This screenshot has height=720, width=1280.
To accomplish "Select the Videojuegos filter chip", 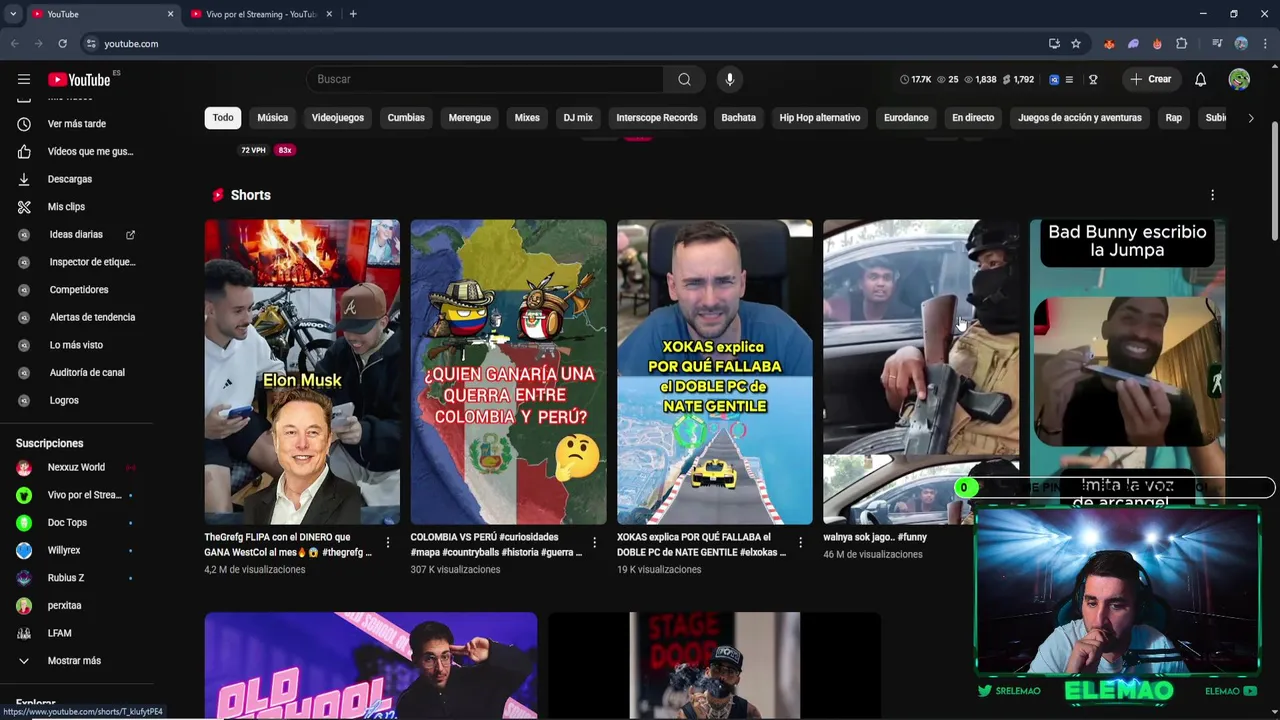I will [338, 118].
